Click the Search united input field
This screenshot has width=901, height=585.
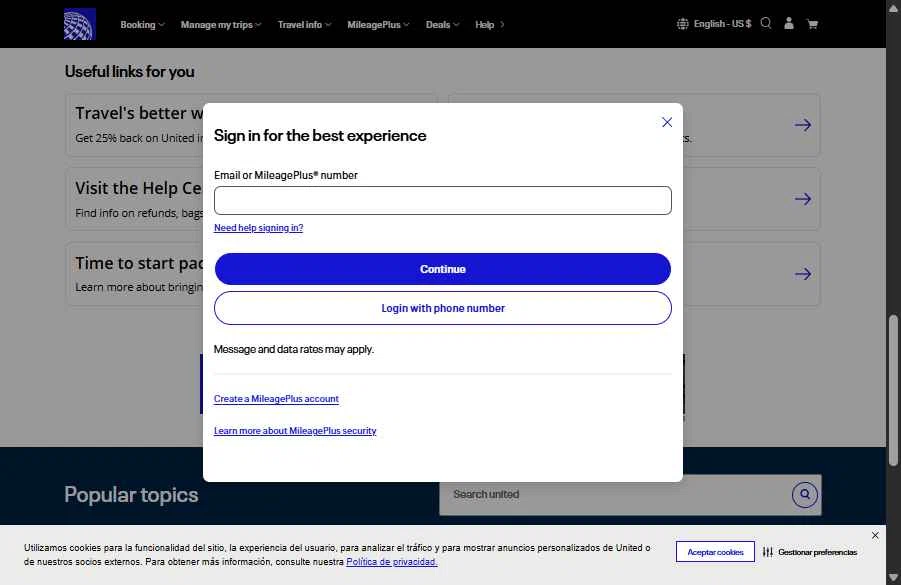coord(615,495)
